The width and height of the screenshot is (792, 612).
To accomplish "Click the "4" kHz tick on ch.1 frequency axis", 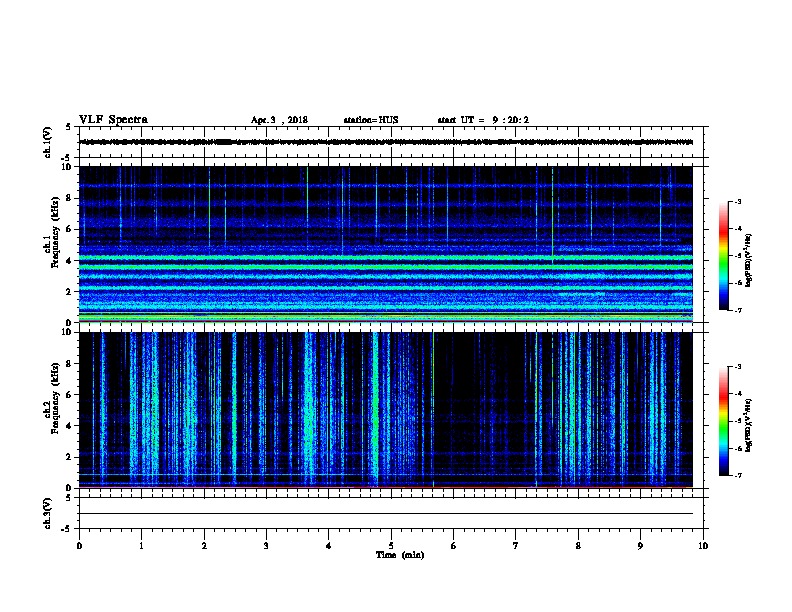I will (x=70, y=261).
